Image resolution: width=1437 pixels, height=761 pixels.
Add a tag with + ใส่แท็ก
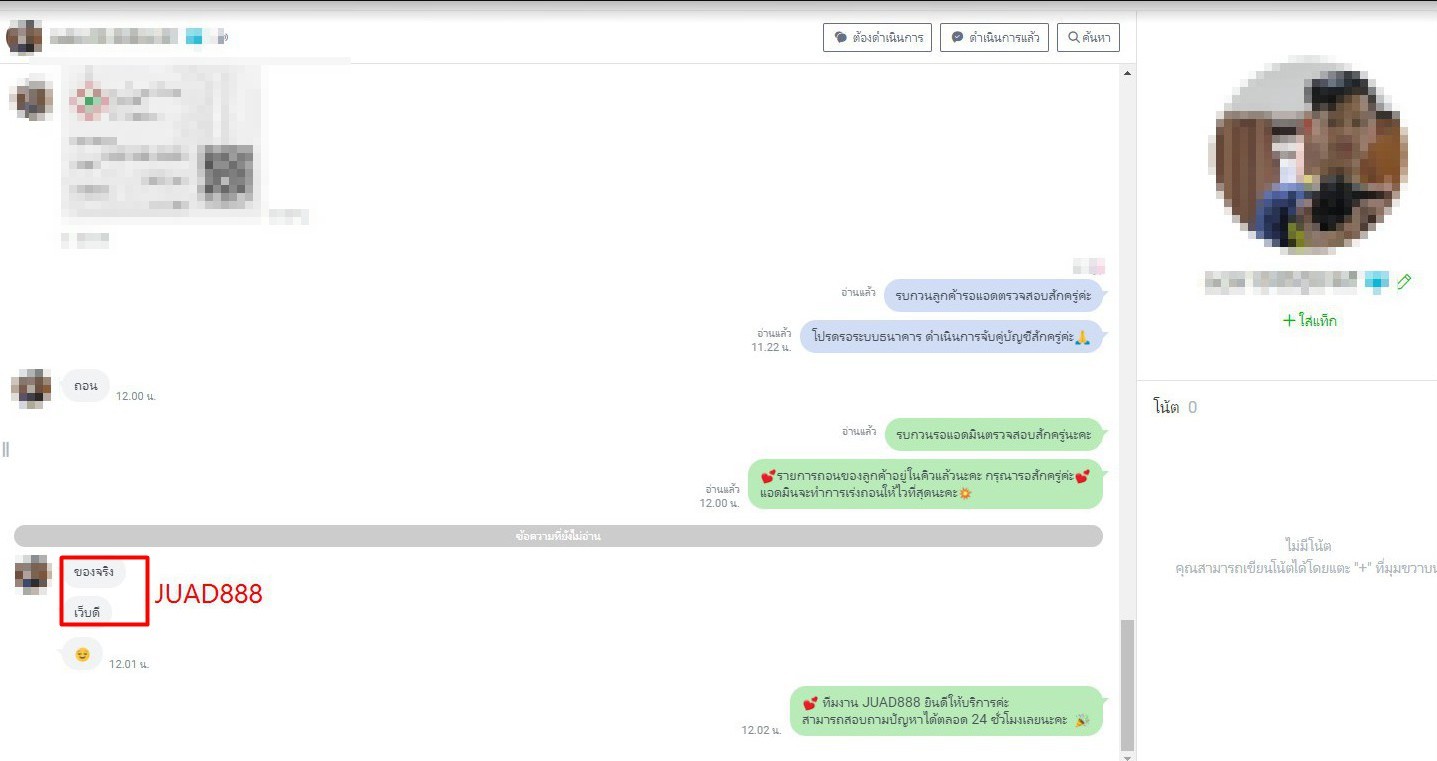coord(1309,321)
